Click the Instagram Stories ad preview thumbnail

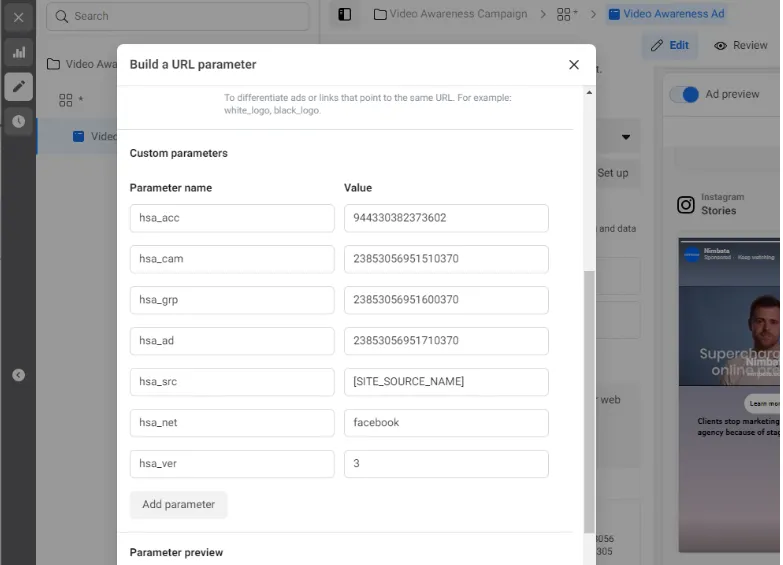[x=729, y=395]
